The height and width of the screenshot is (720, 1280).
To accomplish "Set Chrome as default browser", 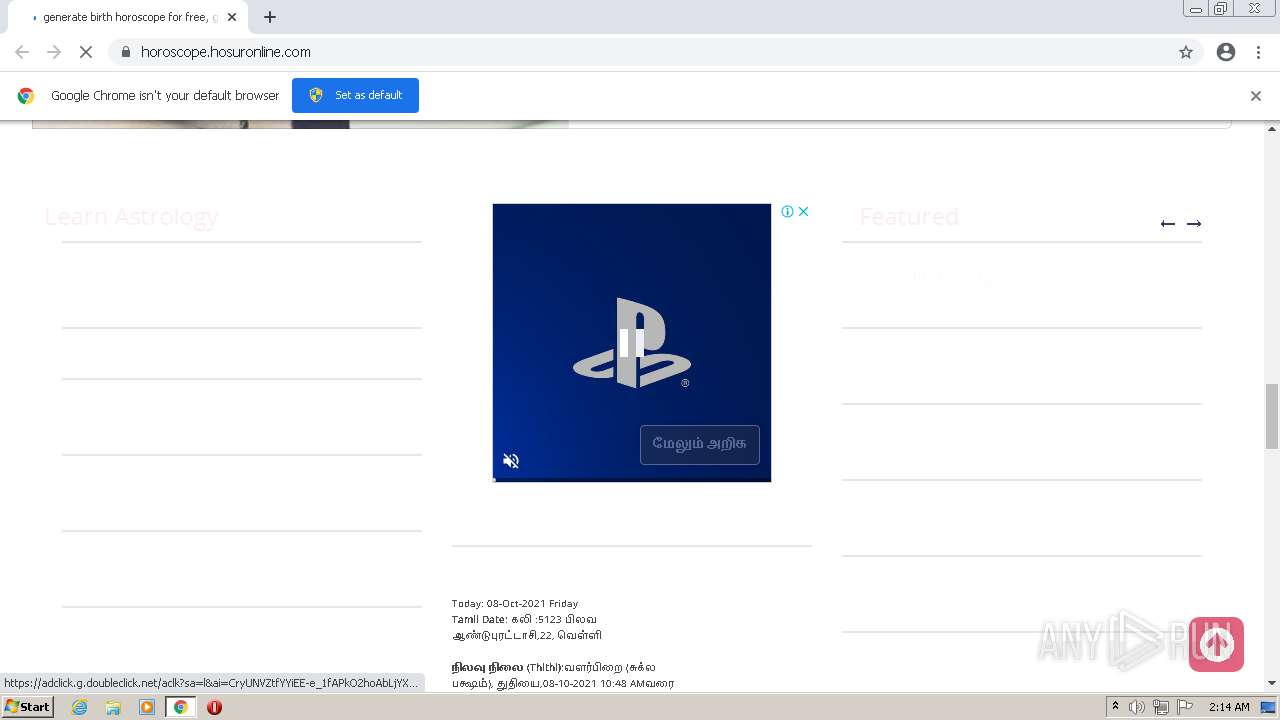I will 355,95.
